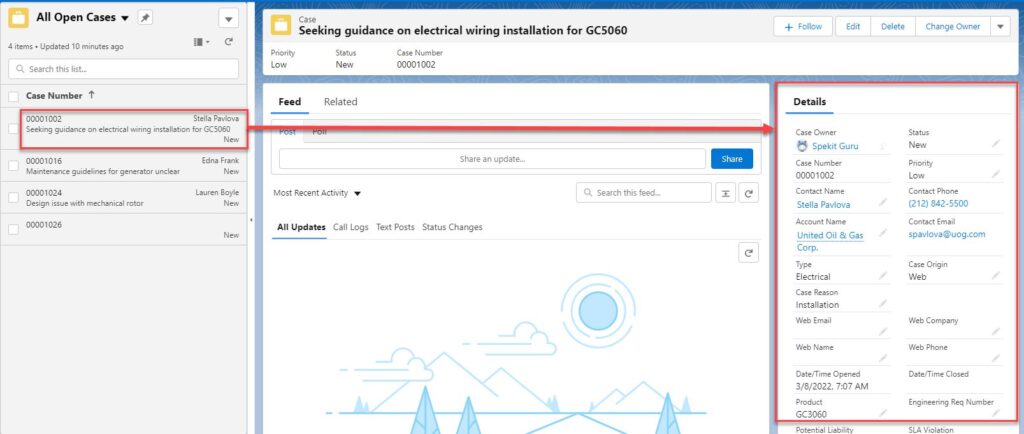This screenshot has height=434, width=1024.
Task: Edit the Type field pencil
Action: pyautogui.click(x=882, y=275)
